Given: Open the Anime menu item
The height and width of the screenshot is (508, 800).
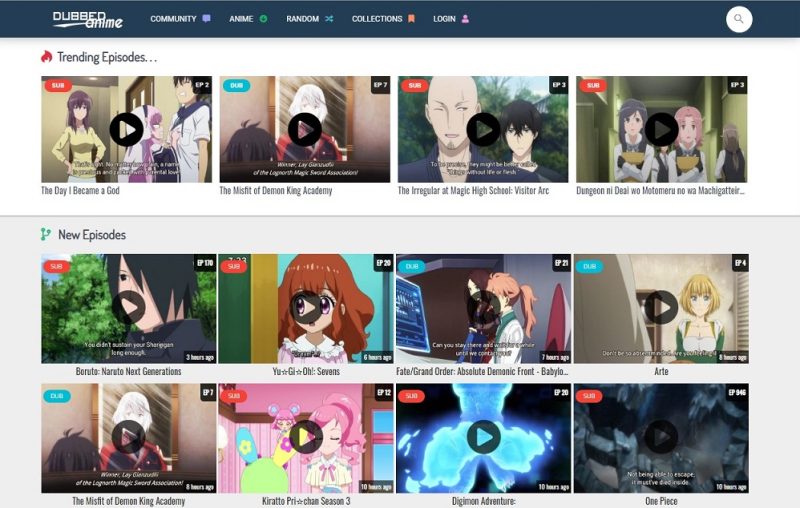Looking at the screenshot, I should click(x=241, y=19).
